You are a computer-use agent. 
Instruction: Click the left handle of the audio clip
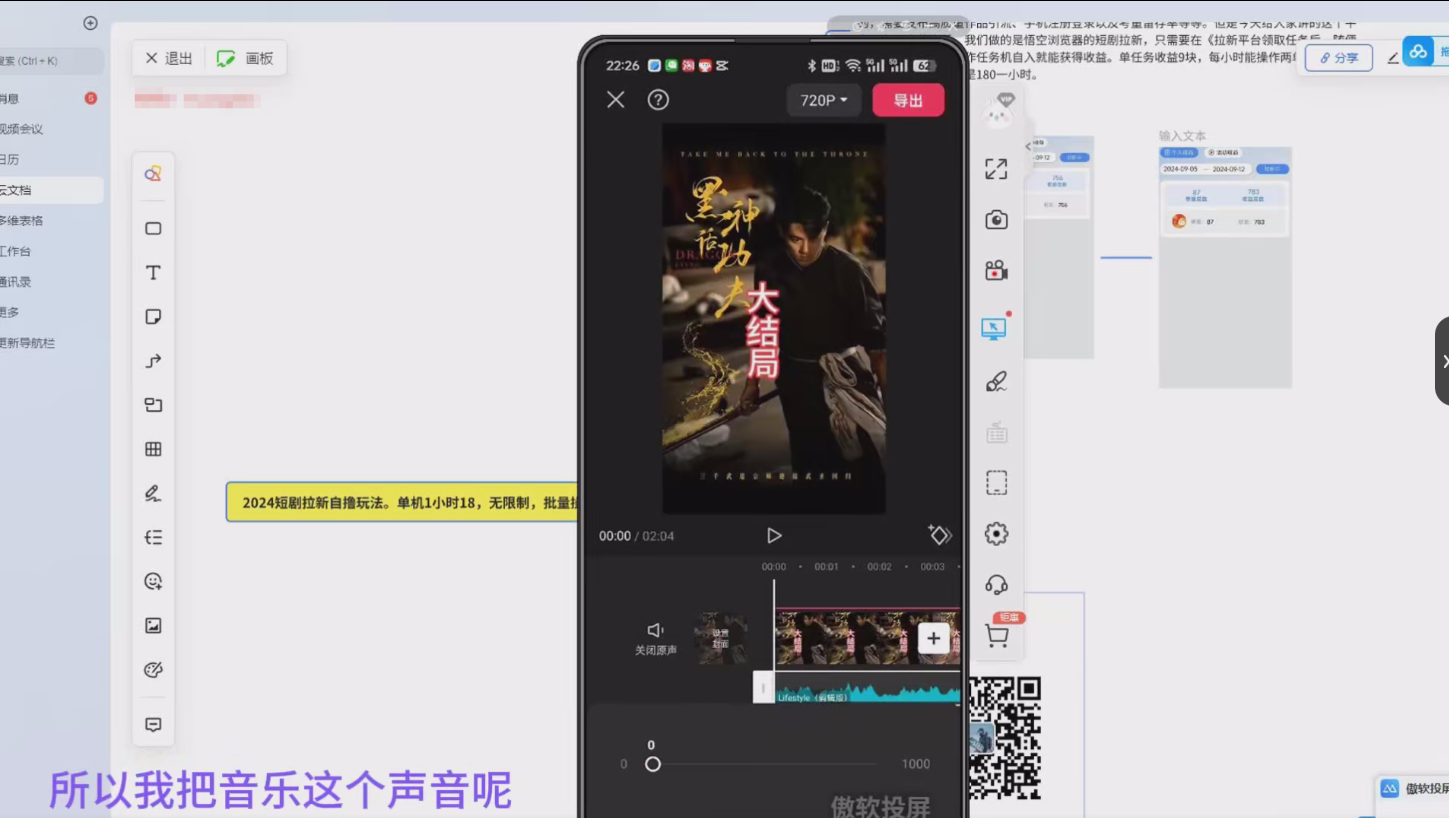763,687
